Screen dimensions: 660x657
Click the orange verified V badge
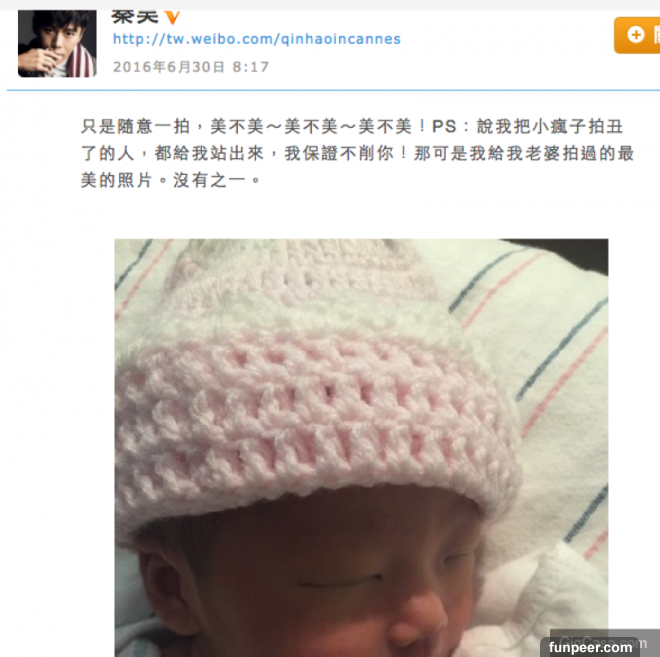pyautogui.click(x=172, y=18)
